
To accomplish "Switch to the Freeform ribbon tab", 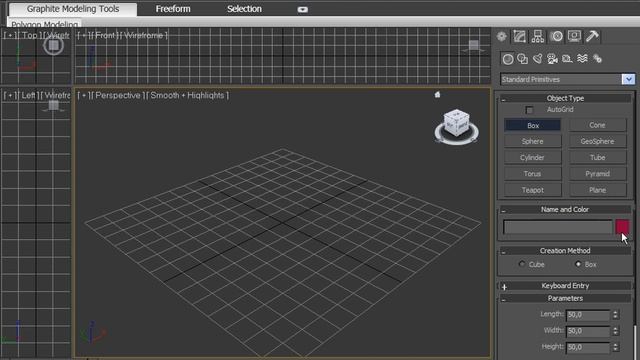I will [x=173, y=9].
